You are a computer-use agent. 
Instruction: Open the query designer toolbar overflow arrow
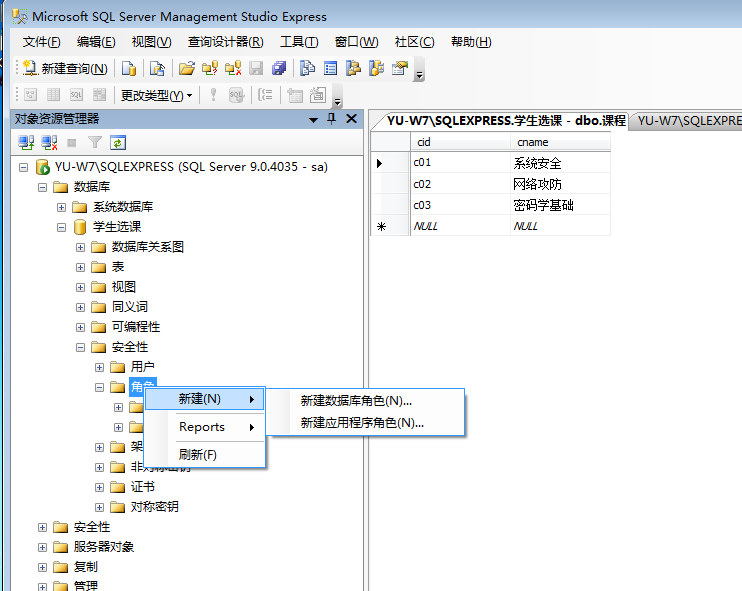click(x=337, y=101)
